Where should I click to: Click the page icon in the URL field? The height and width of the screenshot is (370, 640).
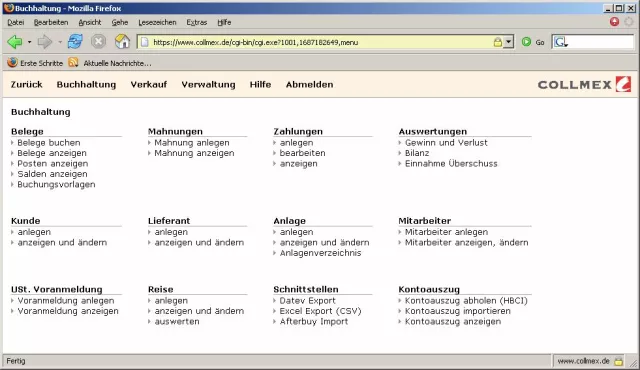click(144, 42)
